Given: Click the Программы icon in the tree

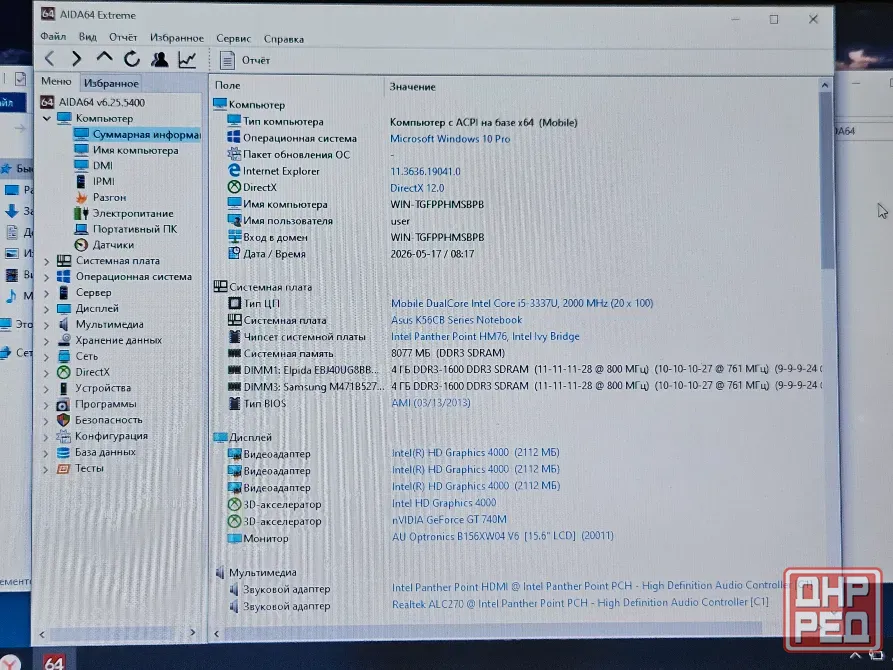Looking at the screenshot, I should click(63, 405).
